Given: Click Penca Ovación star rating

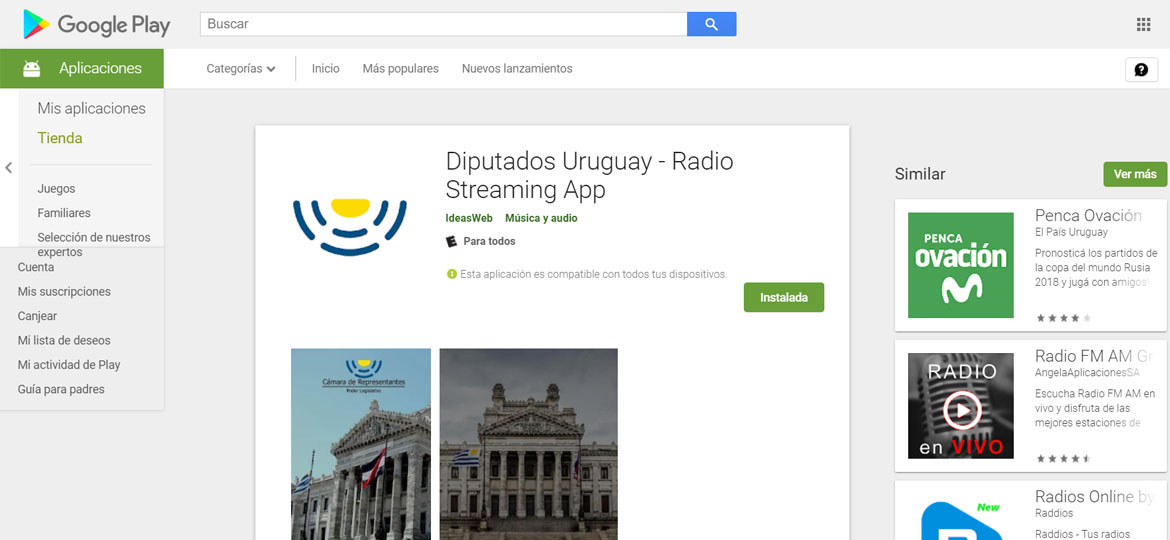Looking at the screenshot, I should pos(1063,318).
